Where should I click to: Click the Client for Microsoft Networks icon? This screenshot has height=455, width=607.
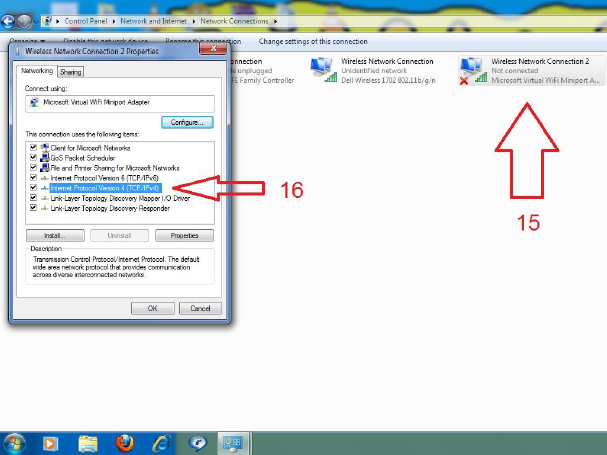tap(45, 148)
